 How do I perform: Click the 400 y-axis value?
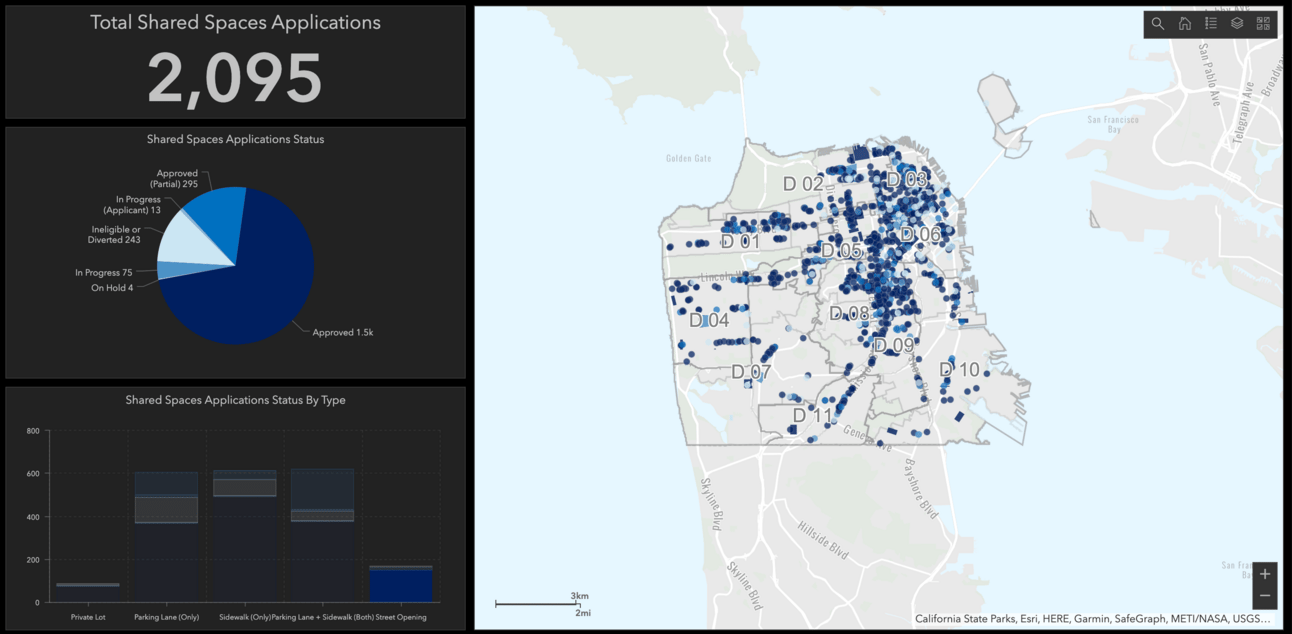click(x=33, y=517)
